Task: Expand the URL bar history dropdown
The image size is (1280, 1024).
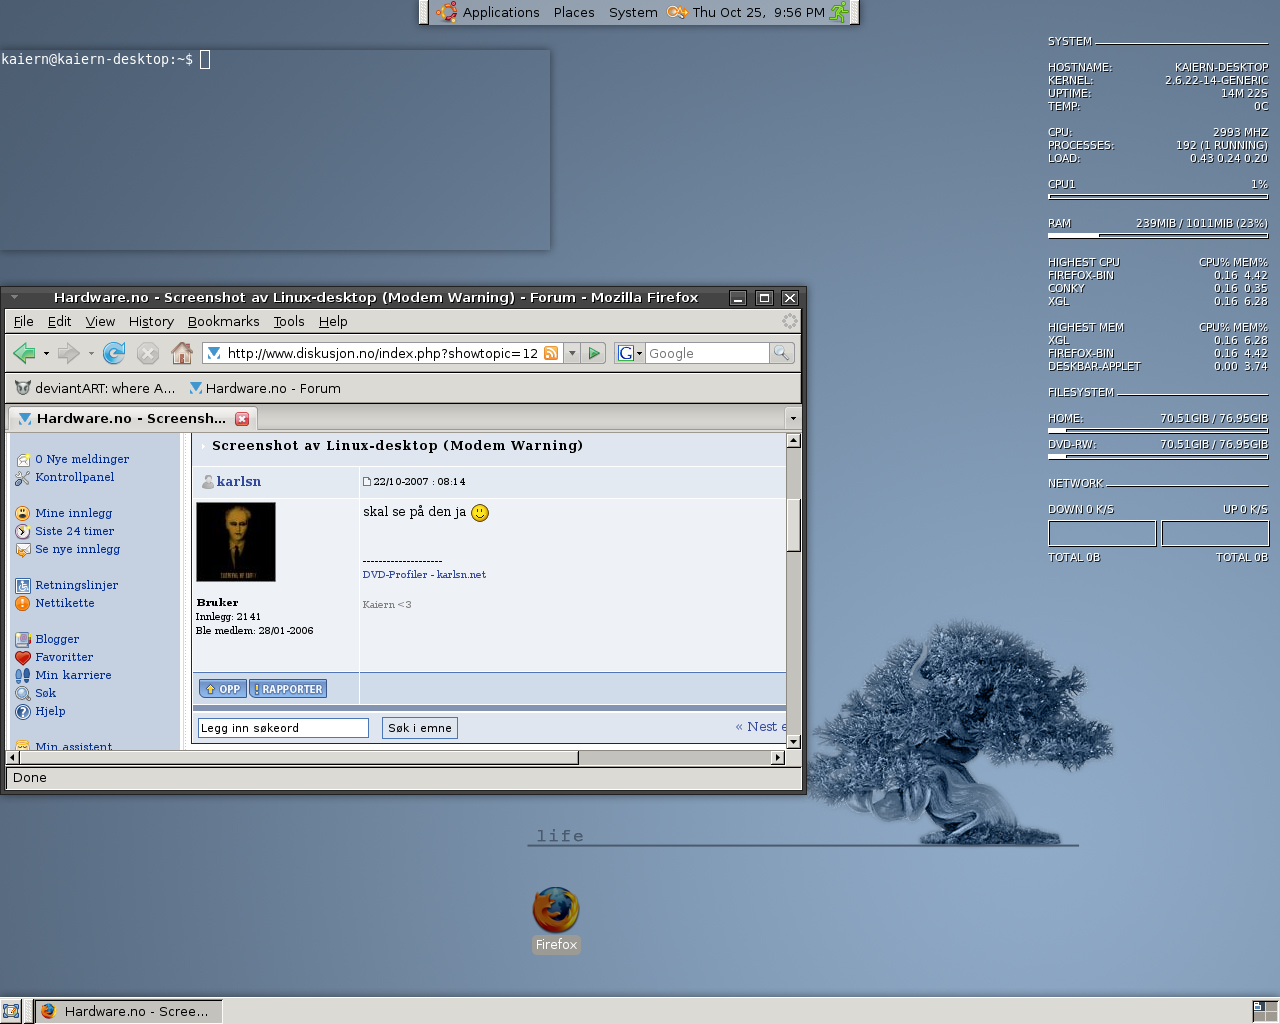Action: 572,353
